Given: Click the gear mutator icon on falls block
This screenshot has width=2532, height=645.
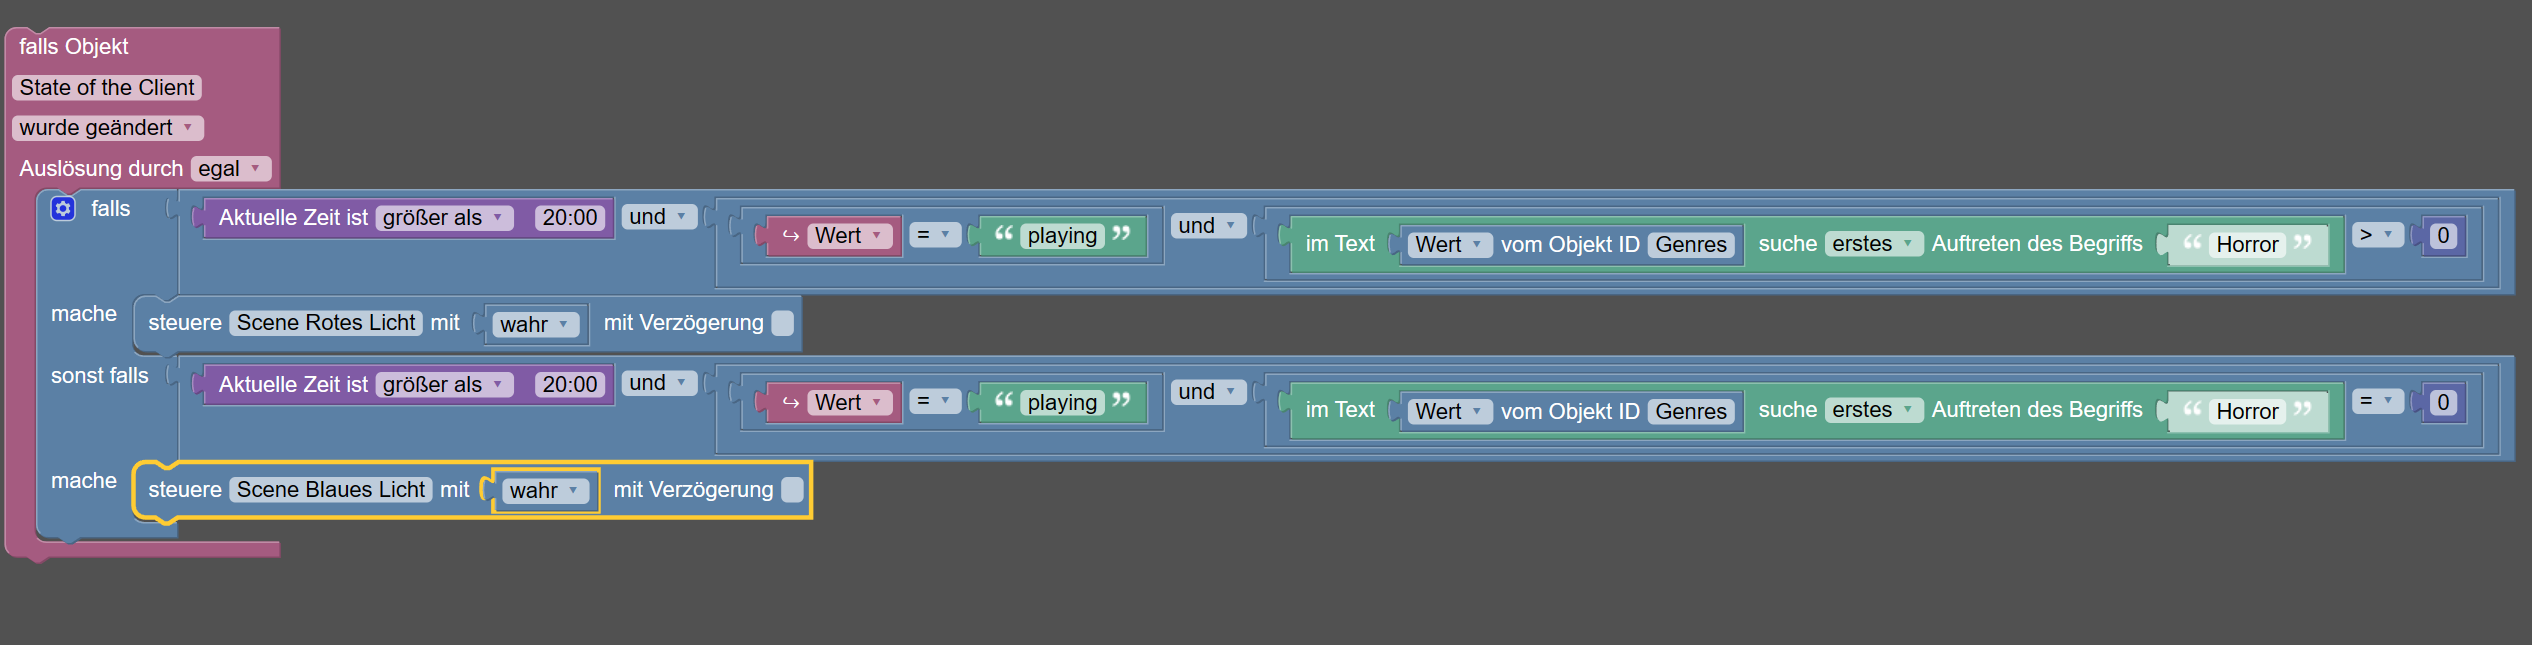Looking at the screenshot, I should (63, 208).
